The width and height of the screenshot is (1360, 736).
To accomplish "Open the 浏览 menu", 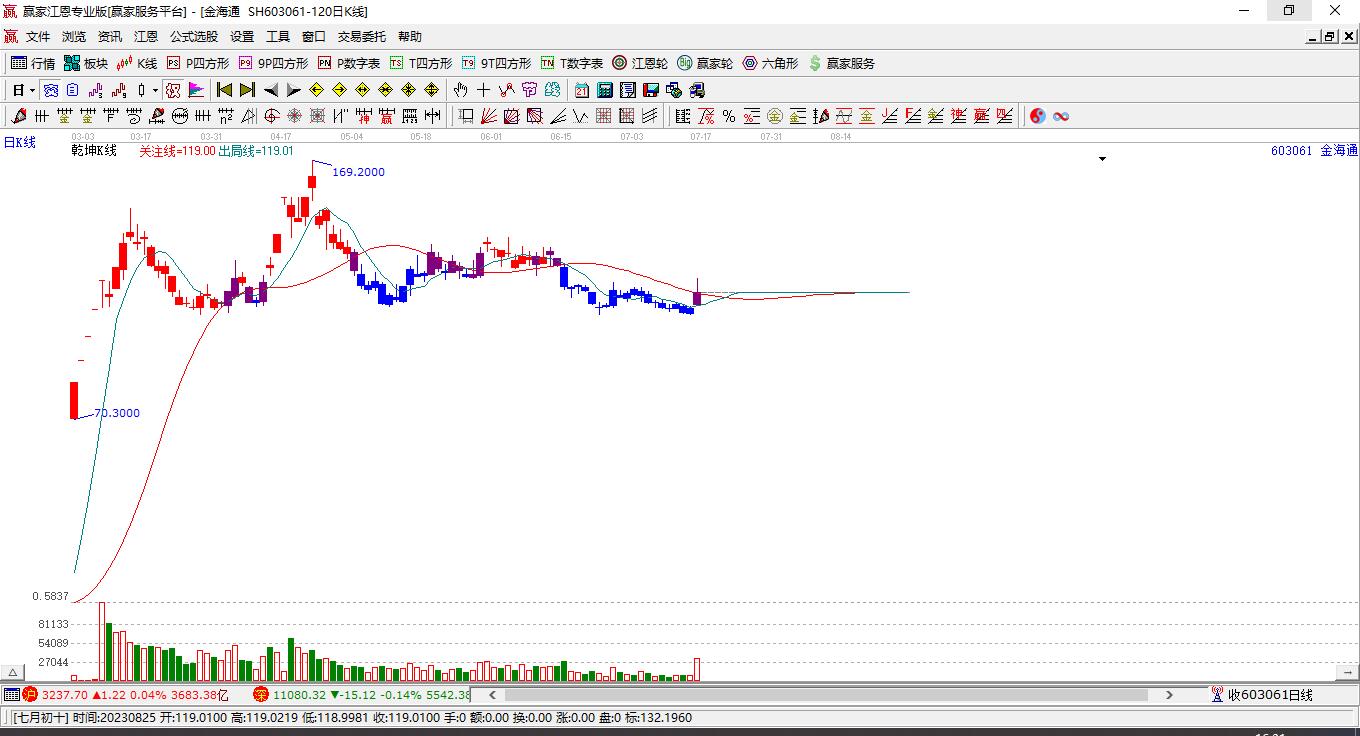I will point(74,37).
